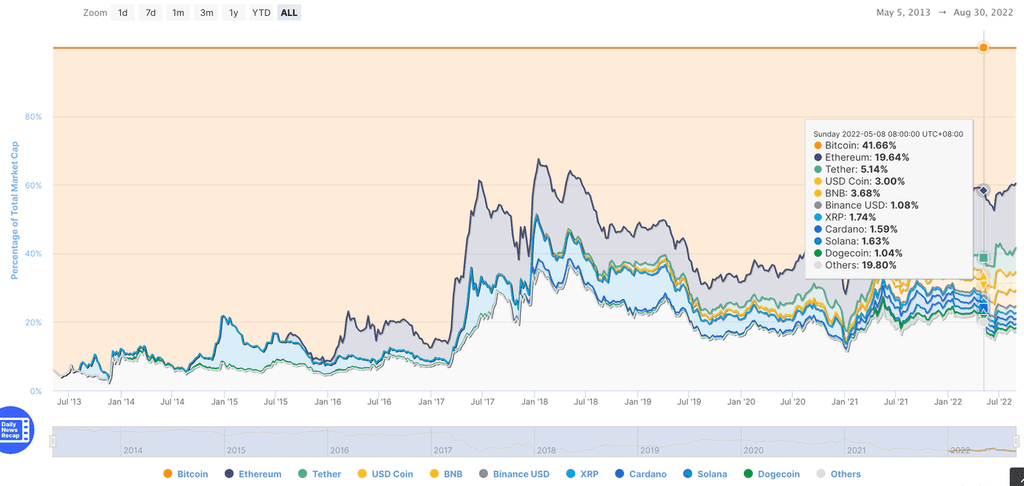This screenshot has width=1024, height=486.
Task: Switch zoom to 1y
Action: tap(234, 13)
